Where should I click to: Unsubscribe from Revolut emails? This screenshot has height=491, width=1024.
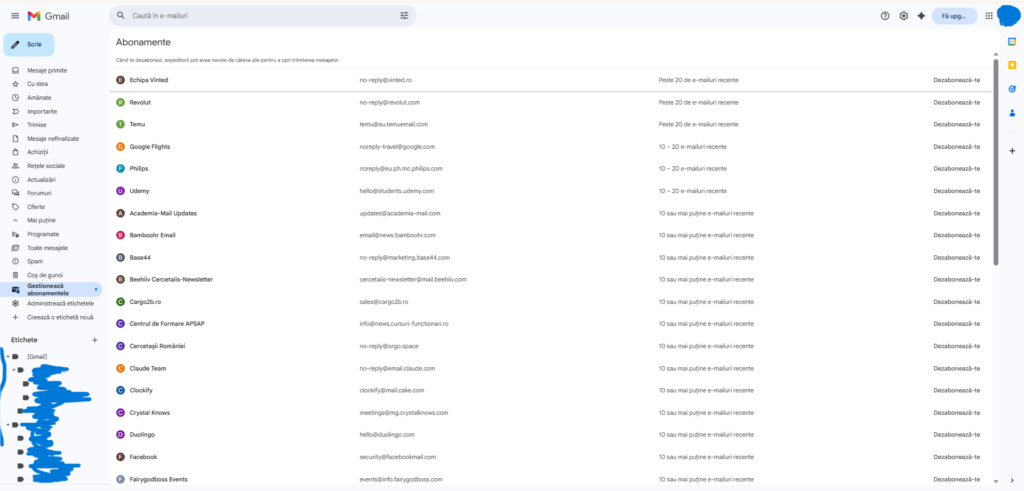(956, 102)
